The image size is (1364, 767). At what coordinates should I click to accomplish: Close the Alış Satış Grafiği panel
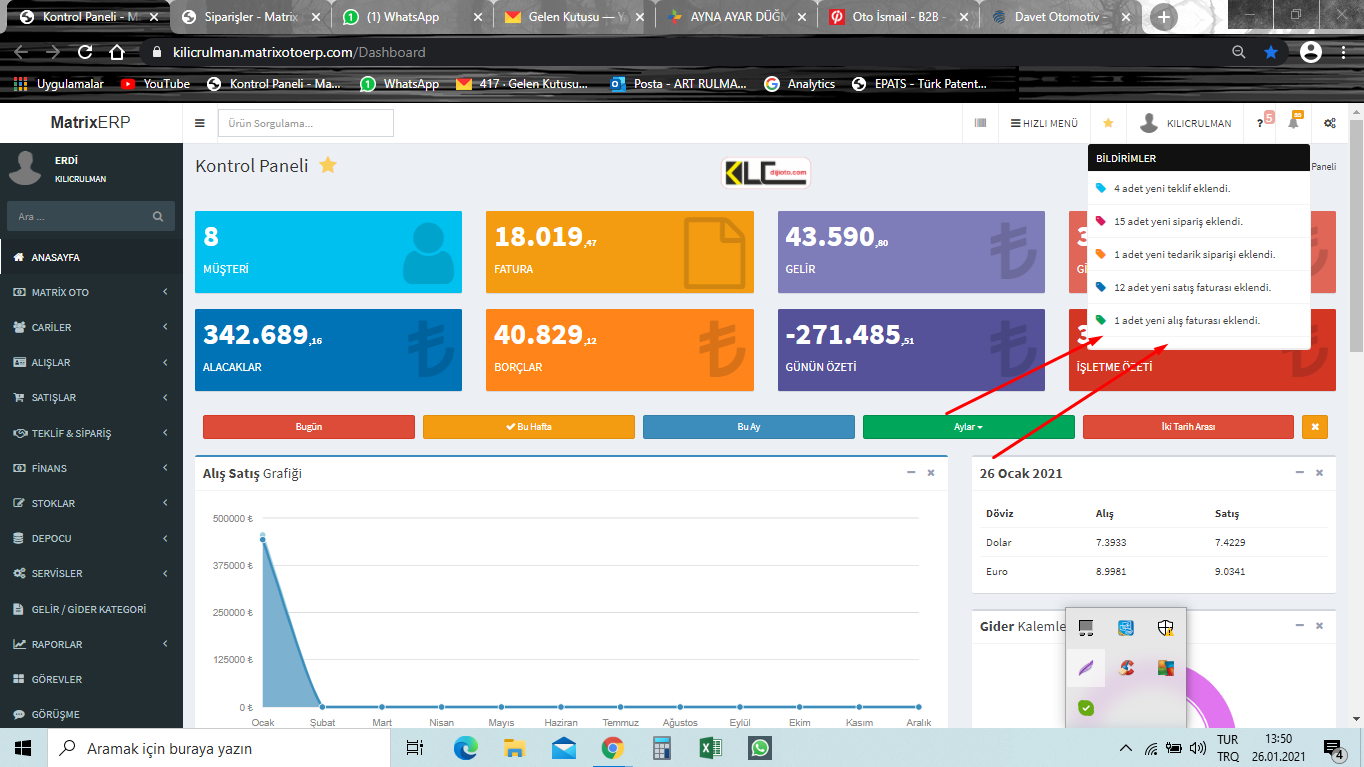930,473
